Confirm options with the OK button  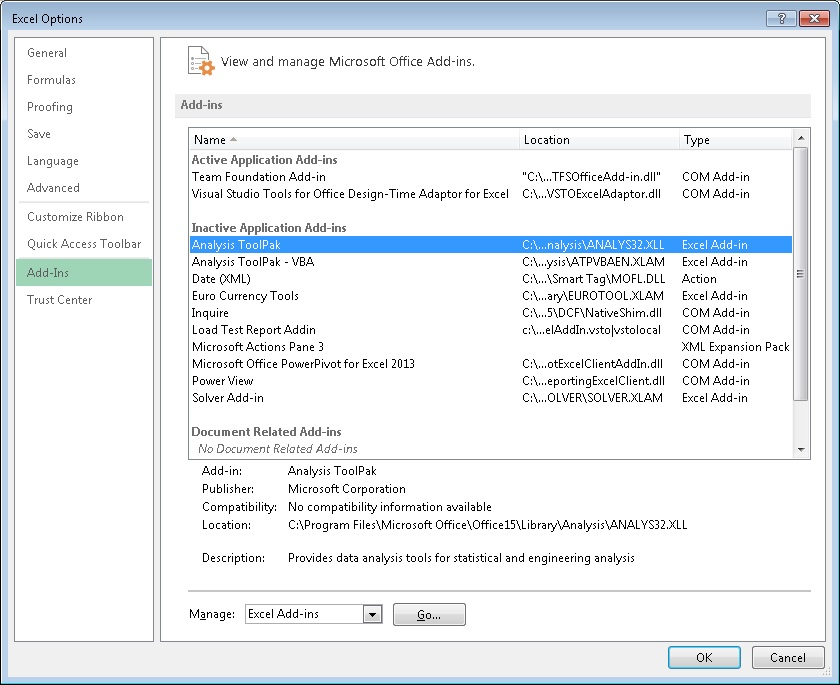pos(704,658)
